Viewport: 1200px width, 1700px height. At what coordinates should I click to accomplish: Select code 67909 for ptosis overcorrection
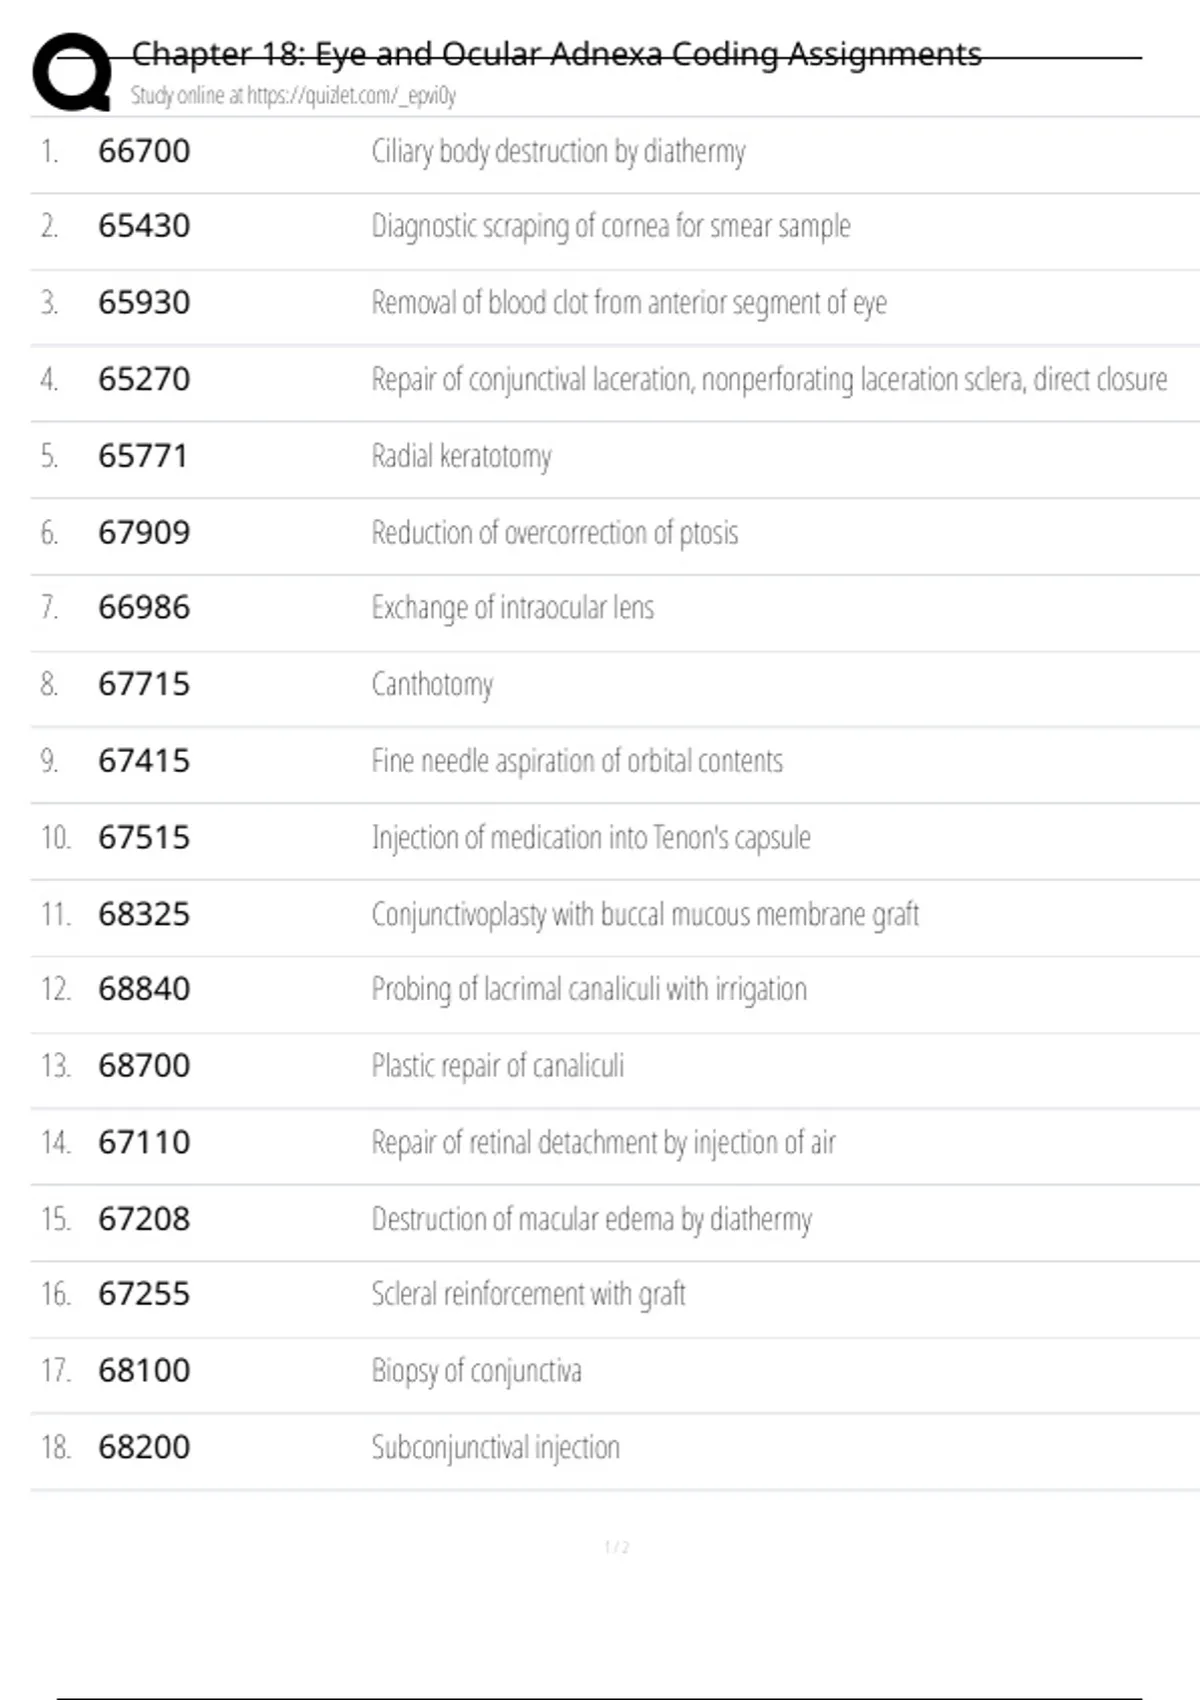[144, 532]
